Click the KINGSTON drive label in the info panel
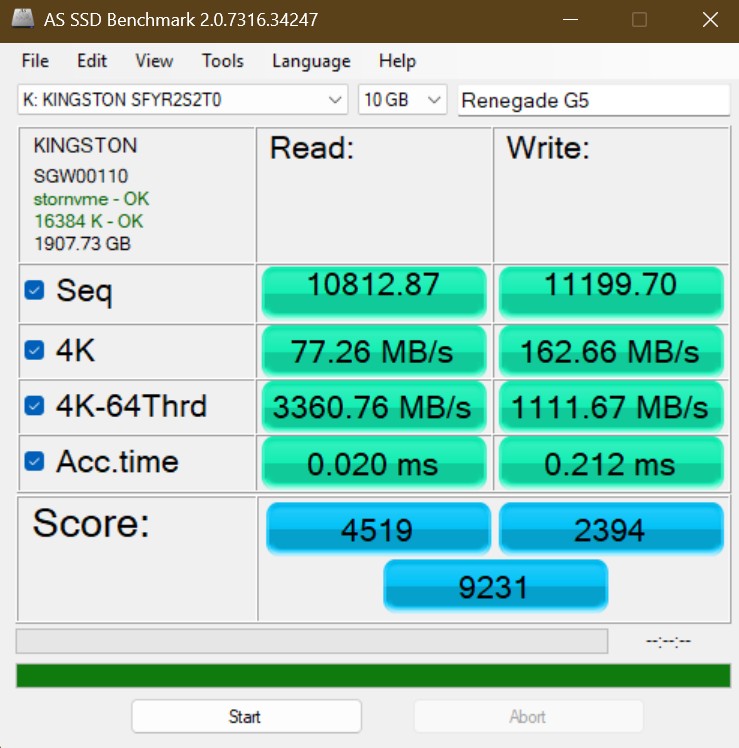739x748 pixels. click(85, 145)
